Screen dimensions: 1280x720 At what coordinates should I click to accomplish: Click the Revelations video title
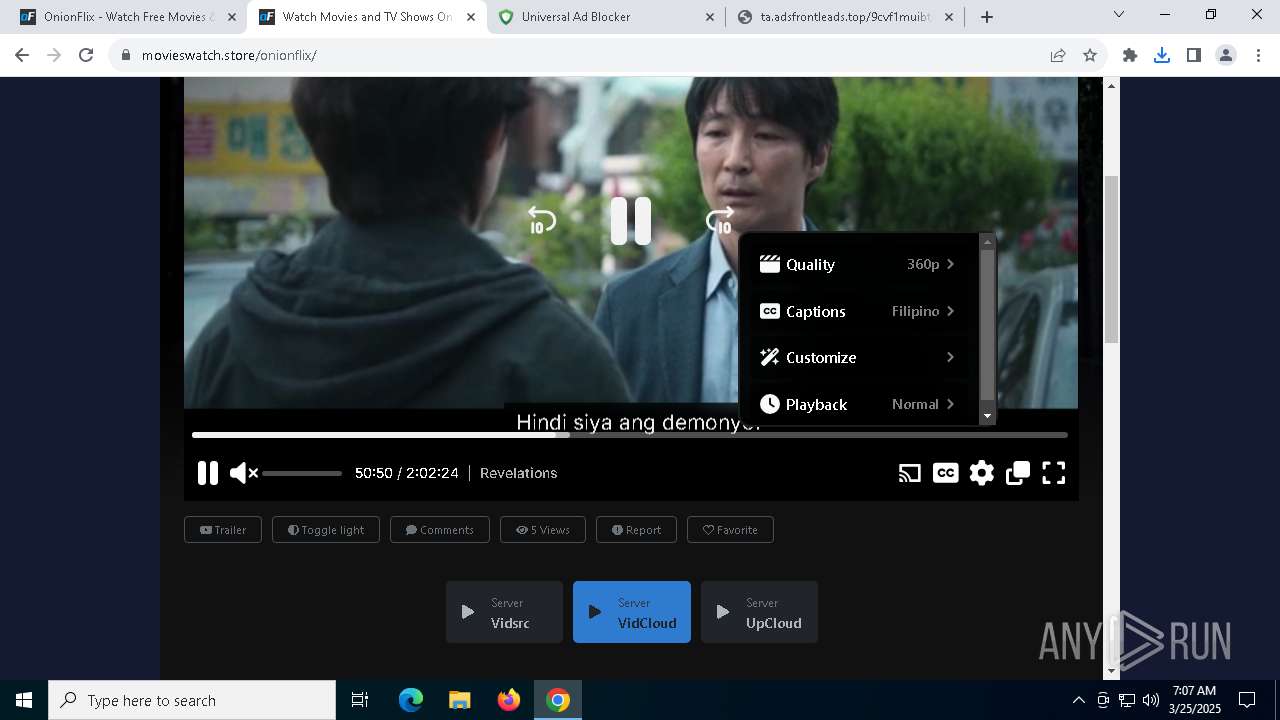pyautogui.click(x=518, y=473)
